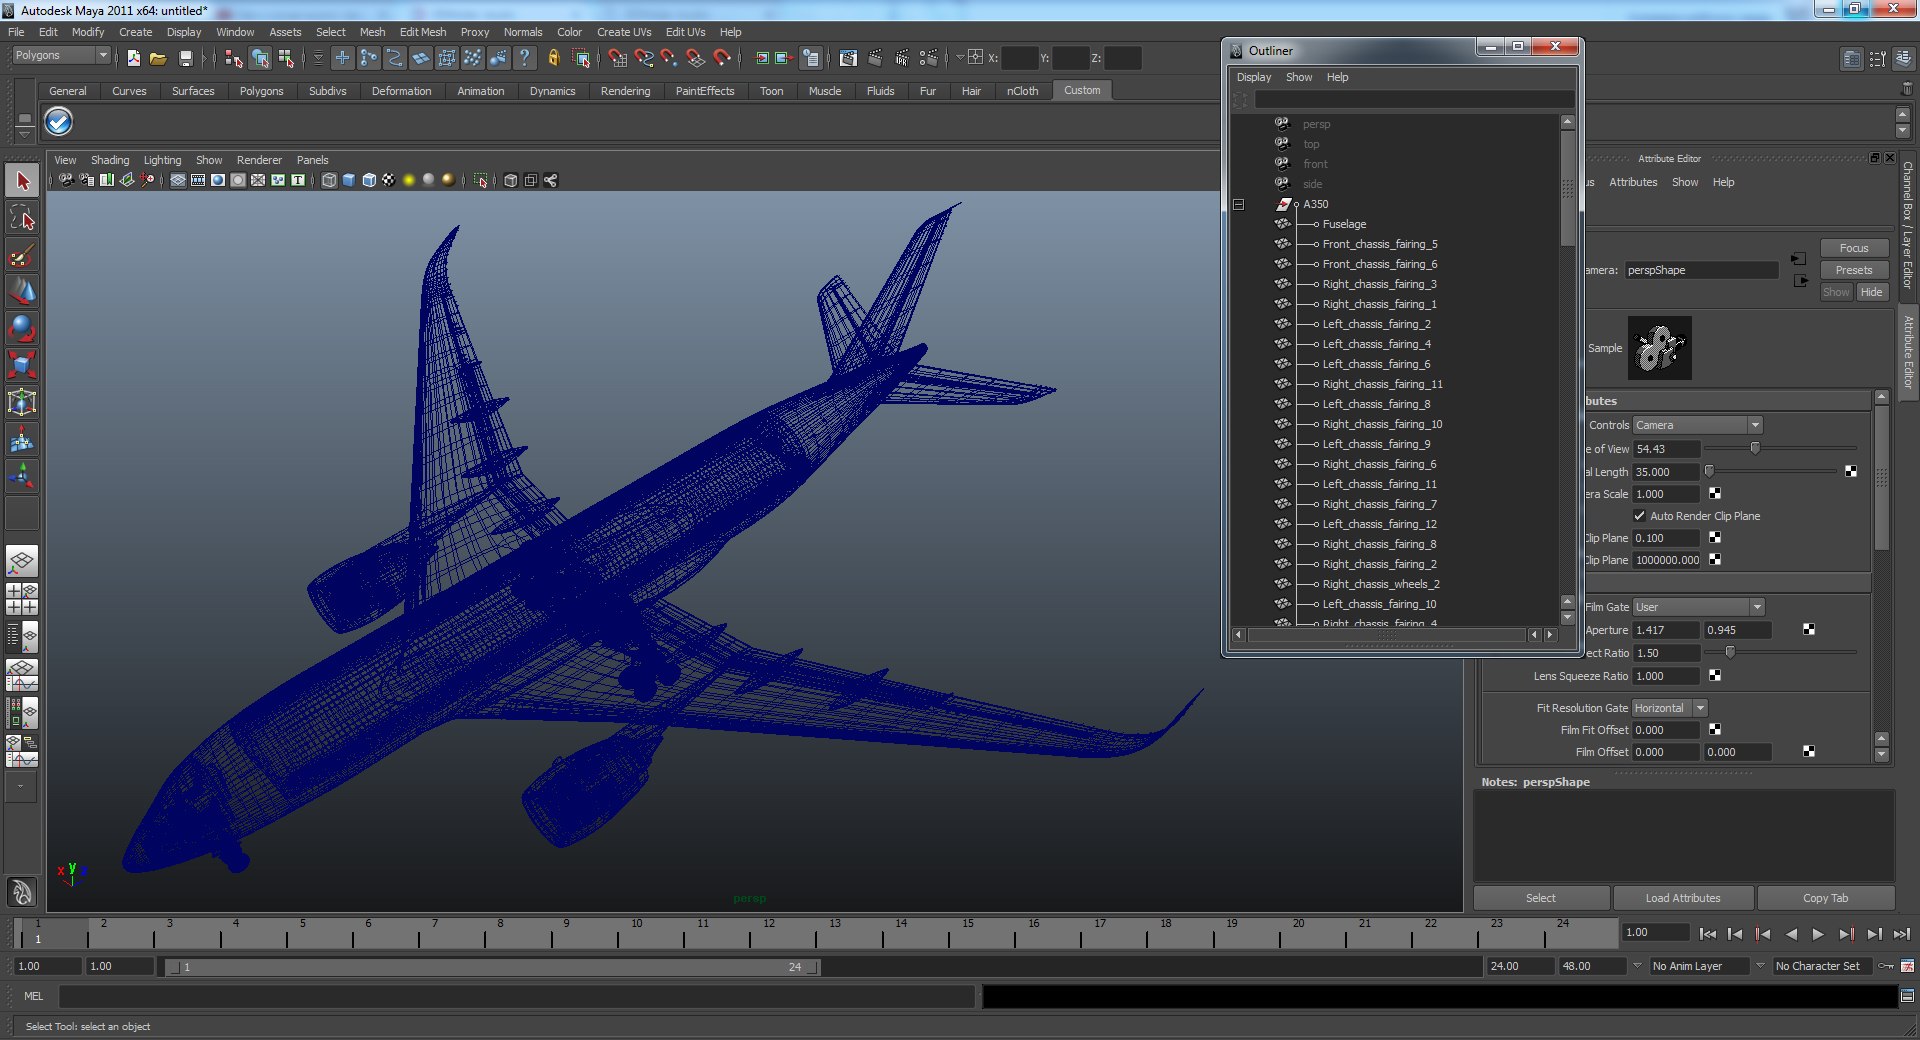Pick the Paint Selection tool
The image size is (1920, 1040).
(22, 255)
